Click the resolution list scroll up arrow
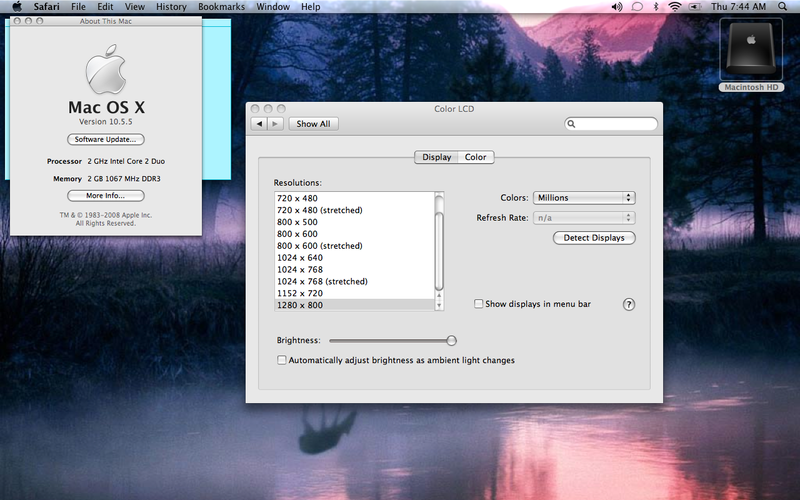The height and width of the screenshot is (500, 800). coord(439,296)
